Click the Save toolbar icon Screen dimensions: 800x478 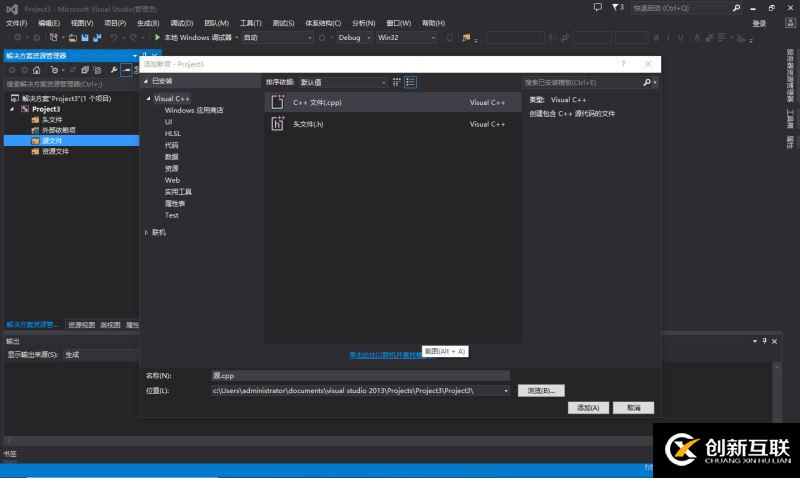[x=85, y=38]
